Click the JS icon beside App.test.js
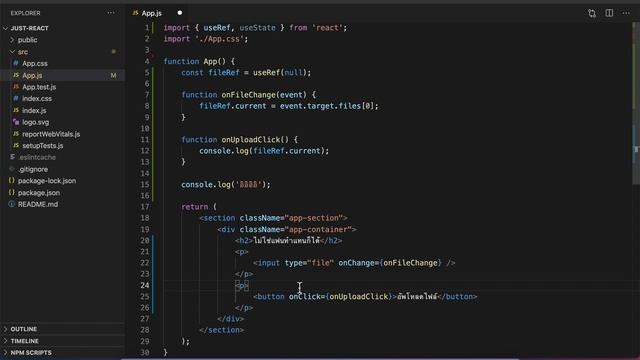 tap(16, 87)
